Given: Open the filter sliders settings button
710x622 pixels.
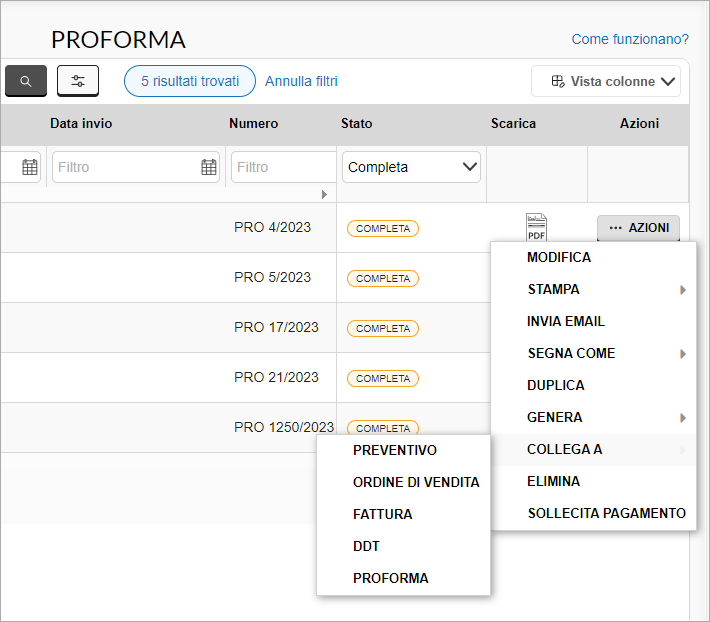Looking at the screenshot, I should tap(78, 81).
